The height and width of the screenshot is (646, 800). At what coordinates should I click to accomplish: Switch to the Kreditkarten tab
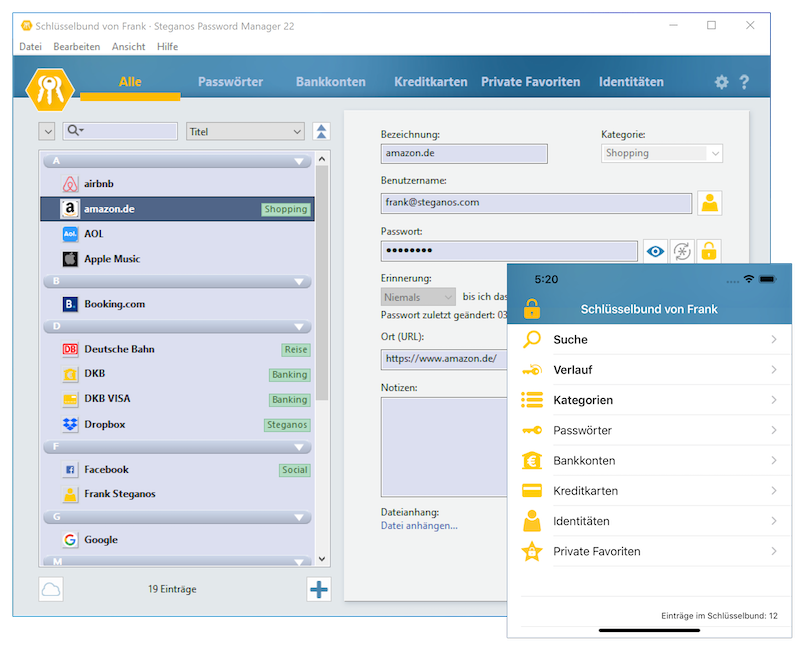(430, 82)
